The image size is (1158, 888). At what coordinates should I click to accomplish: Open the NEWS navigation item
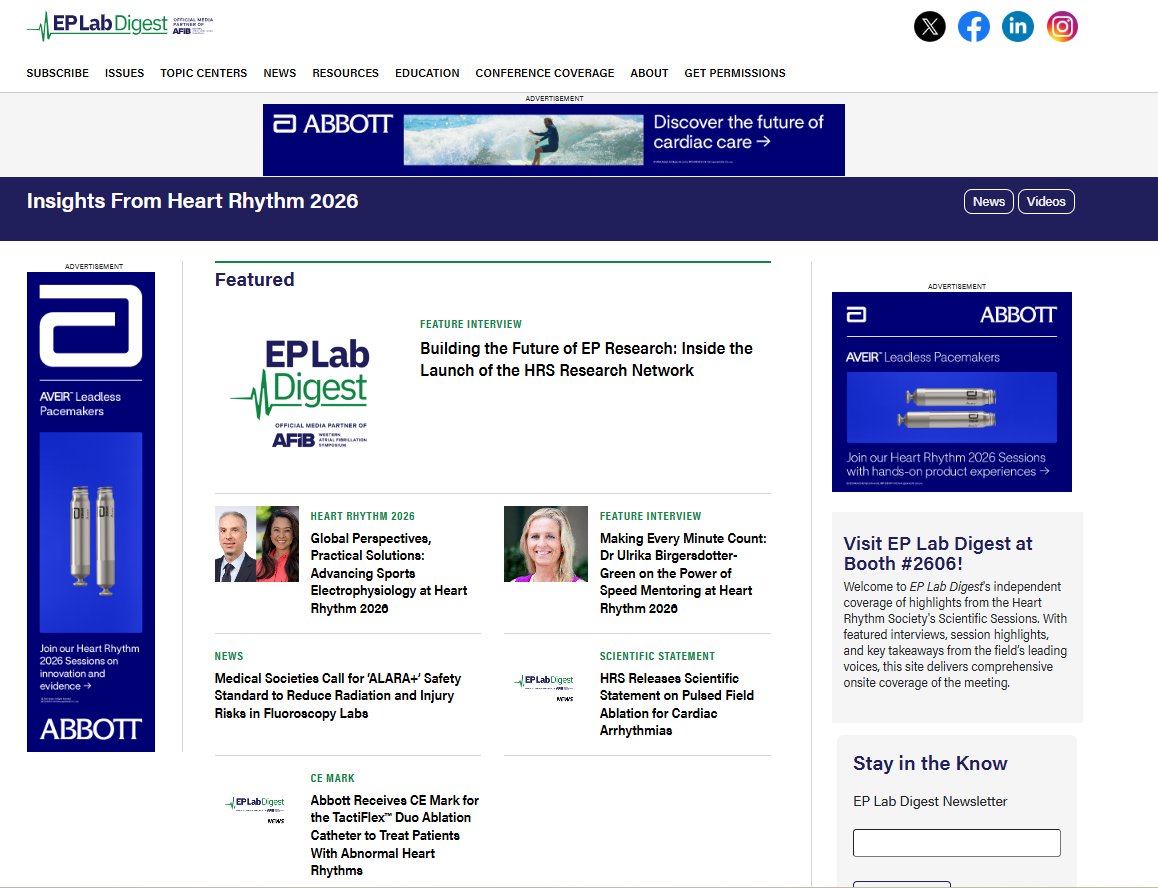click(280, 73)
